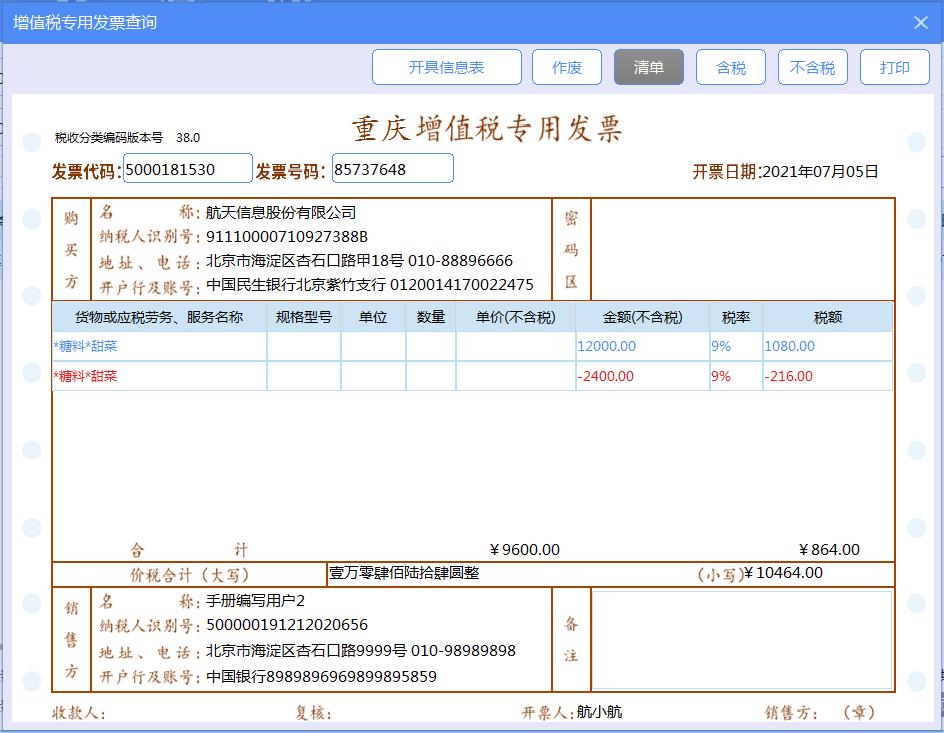Screen dimensions: 944x733
Task: Click the 作废 button to void invoice
Action: pyautogui.click(x=568, y=67)
